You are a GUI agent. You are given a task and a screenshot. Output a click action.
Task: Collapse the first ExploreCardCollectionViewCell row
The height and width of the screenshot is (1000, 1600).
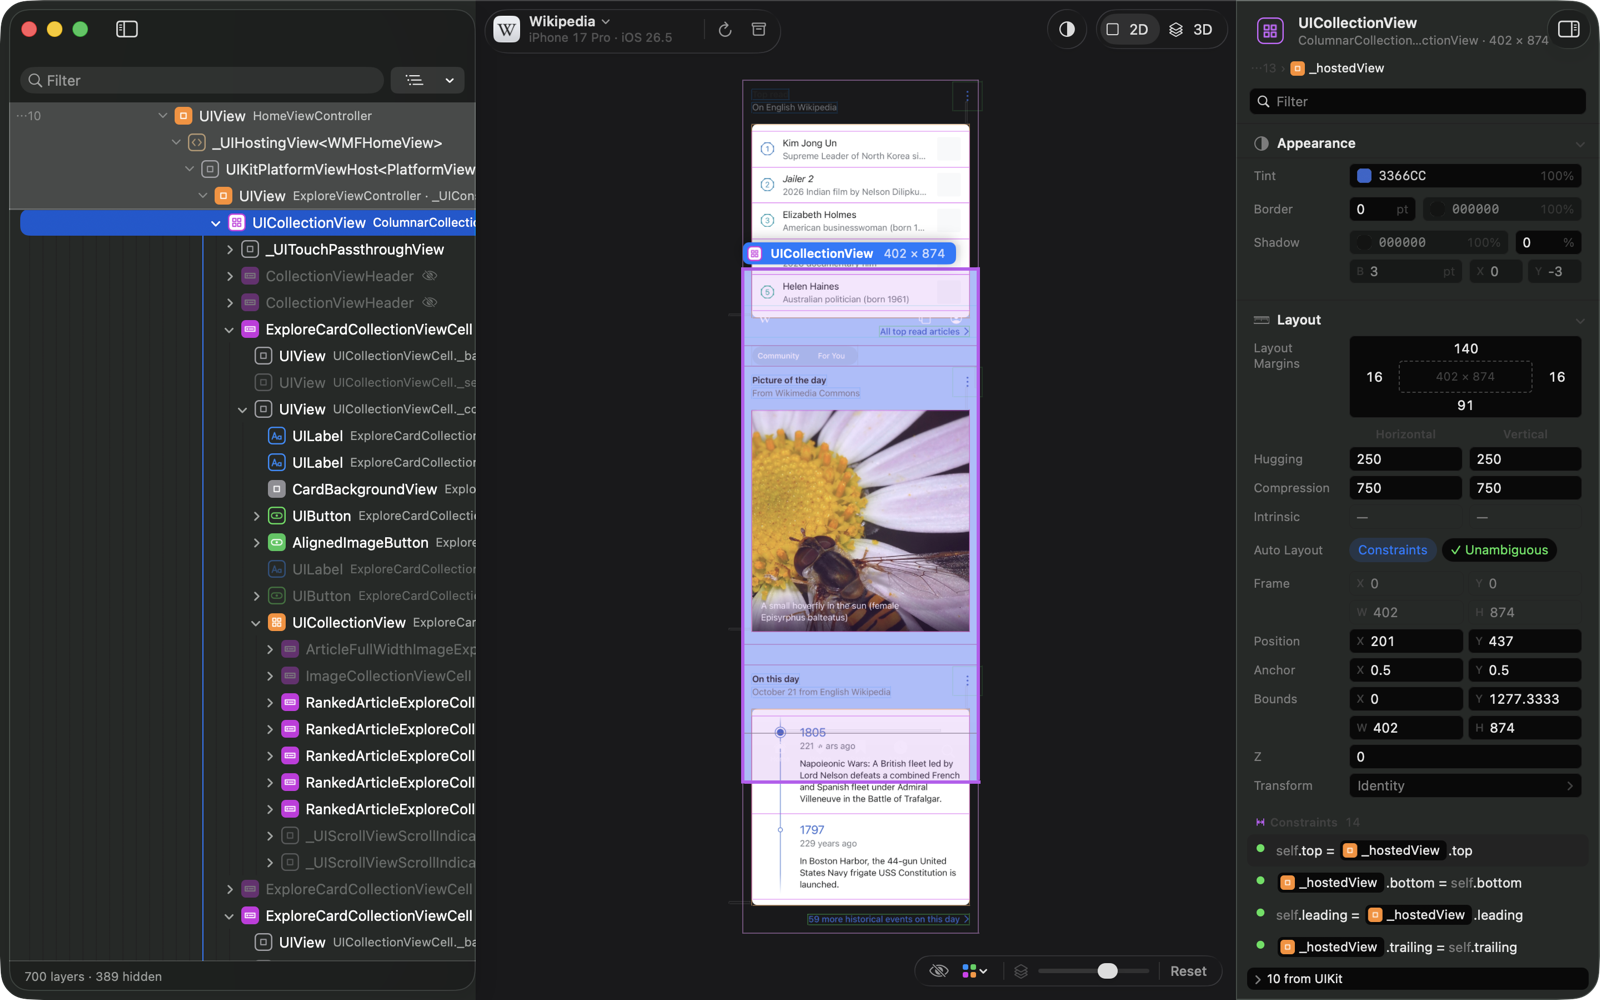(230, 329)
